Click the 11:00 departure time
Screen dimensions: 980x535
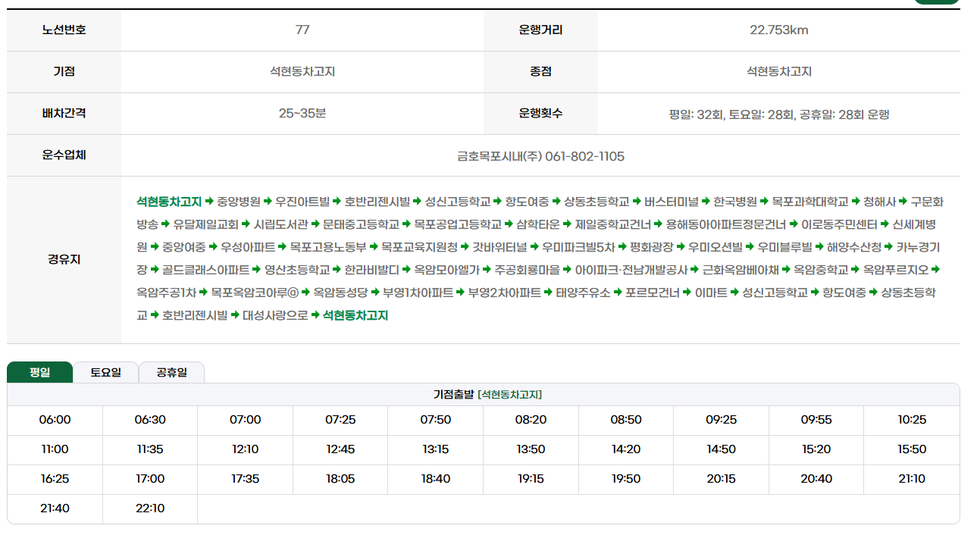[55, 449]
